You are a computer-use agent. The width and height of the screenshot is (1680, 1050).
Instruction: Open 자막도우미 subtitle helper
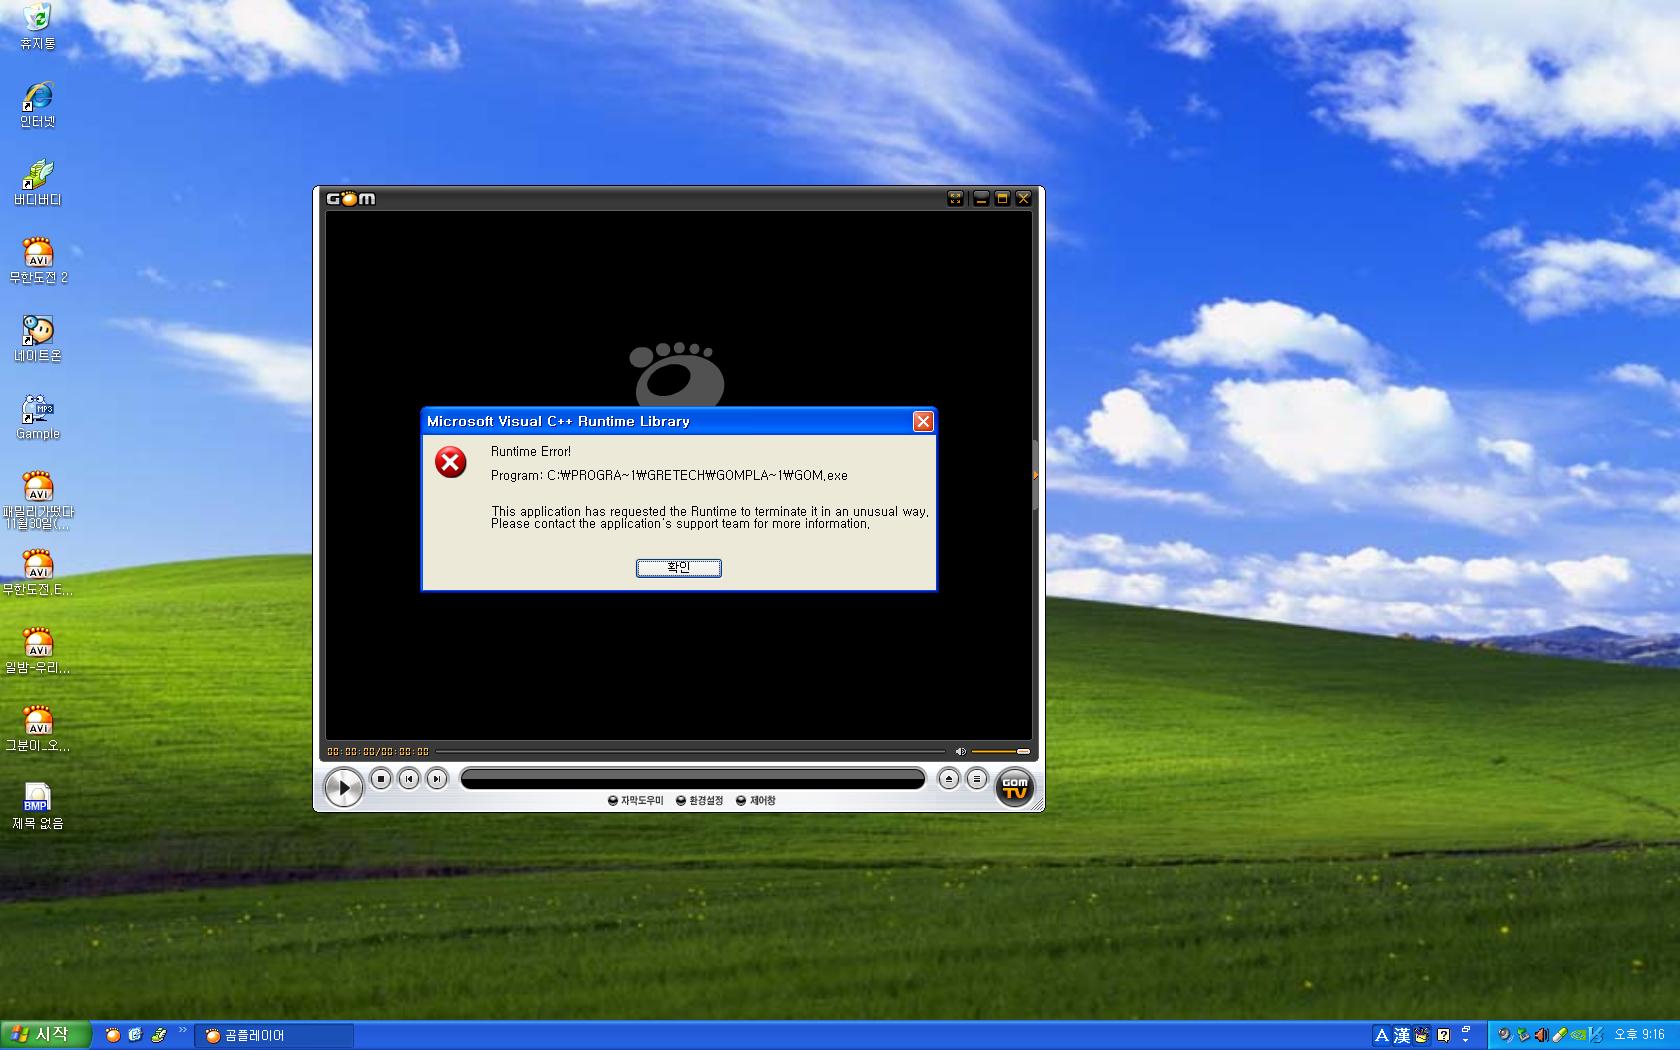(636, 800)
